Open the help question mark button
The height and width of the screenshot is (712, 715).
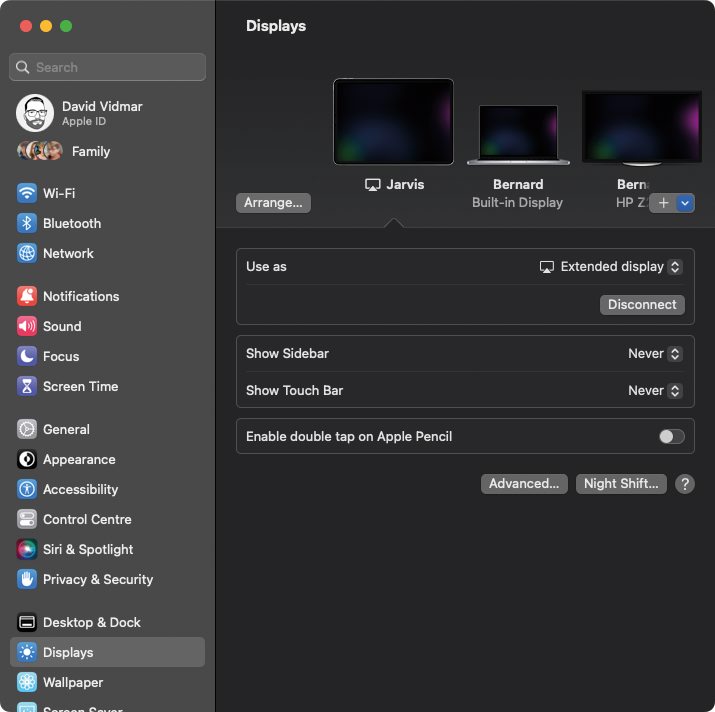point(685,483)
